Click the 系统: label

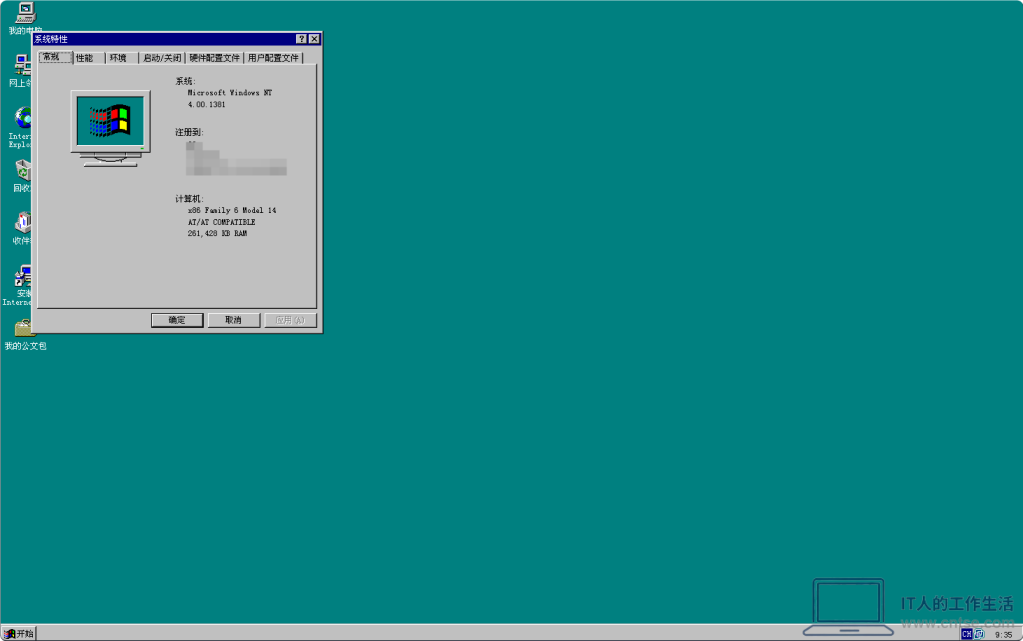pyautogui.click(x=185, y=82)
